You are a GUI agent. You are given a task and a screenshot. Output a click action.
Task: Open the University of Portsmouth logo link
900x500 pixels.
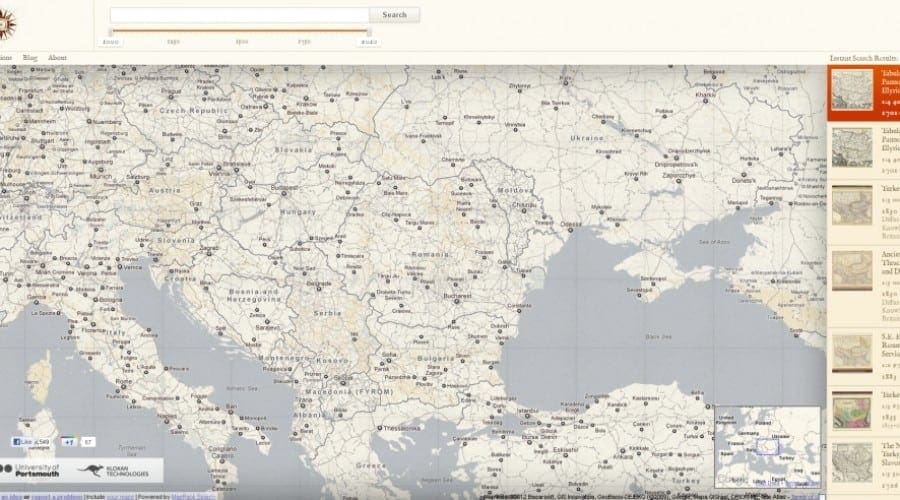pyautogui.click(x=31, y=471)
